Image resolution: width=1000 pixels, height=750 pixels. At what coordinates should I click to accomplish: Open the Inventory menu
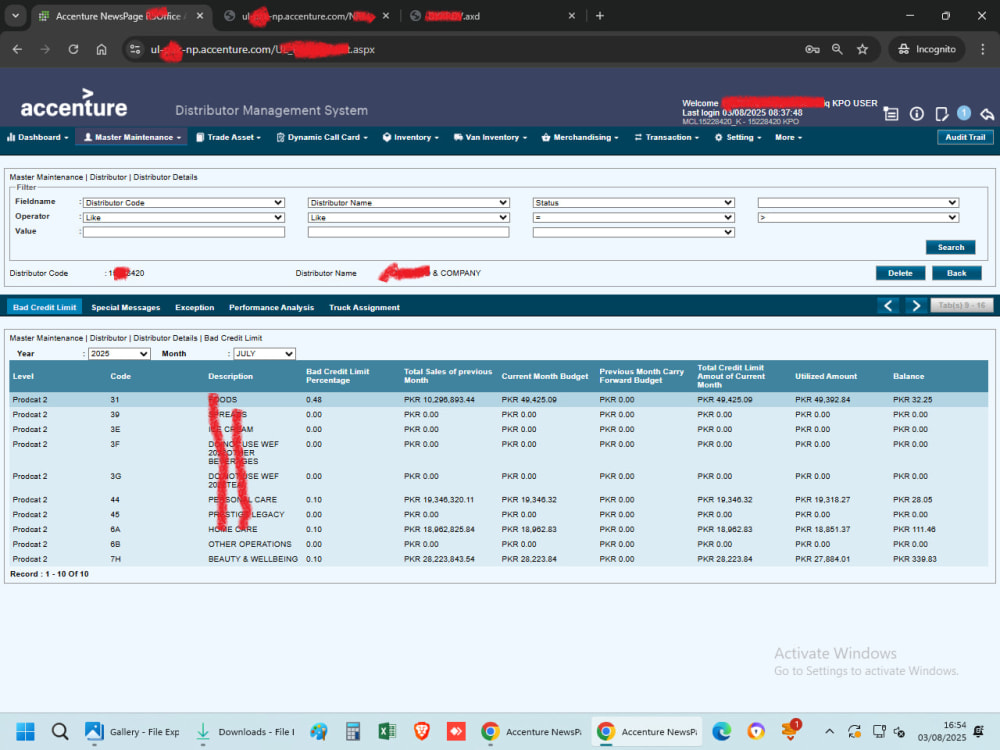coord(411,137)
